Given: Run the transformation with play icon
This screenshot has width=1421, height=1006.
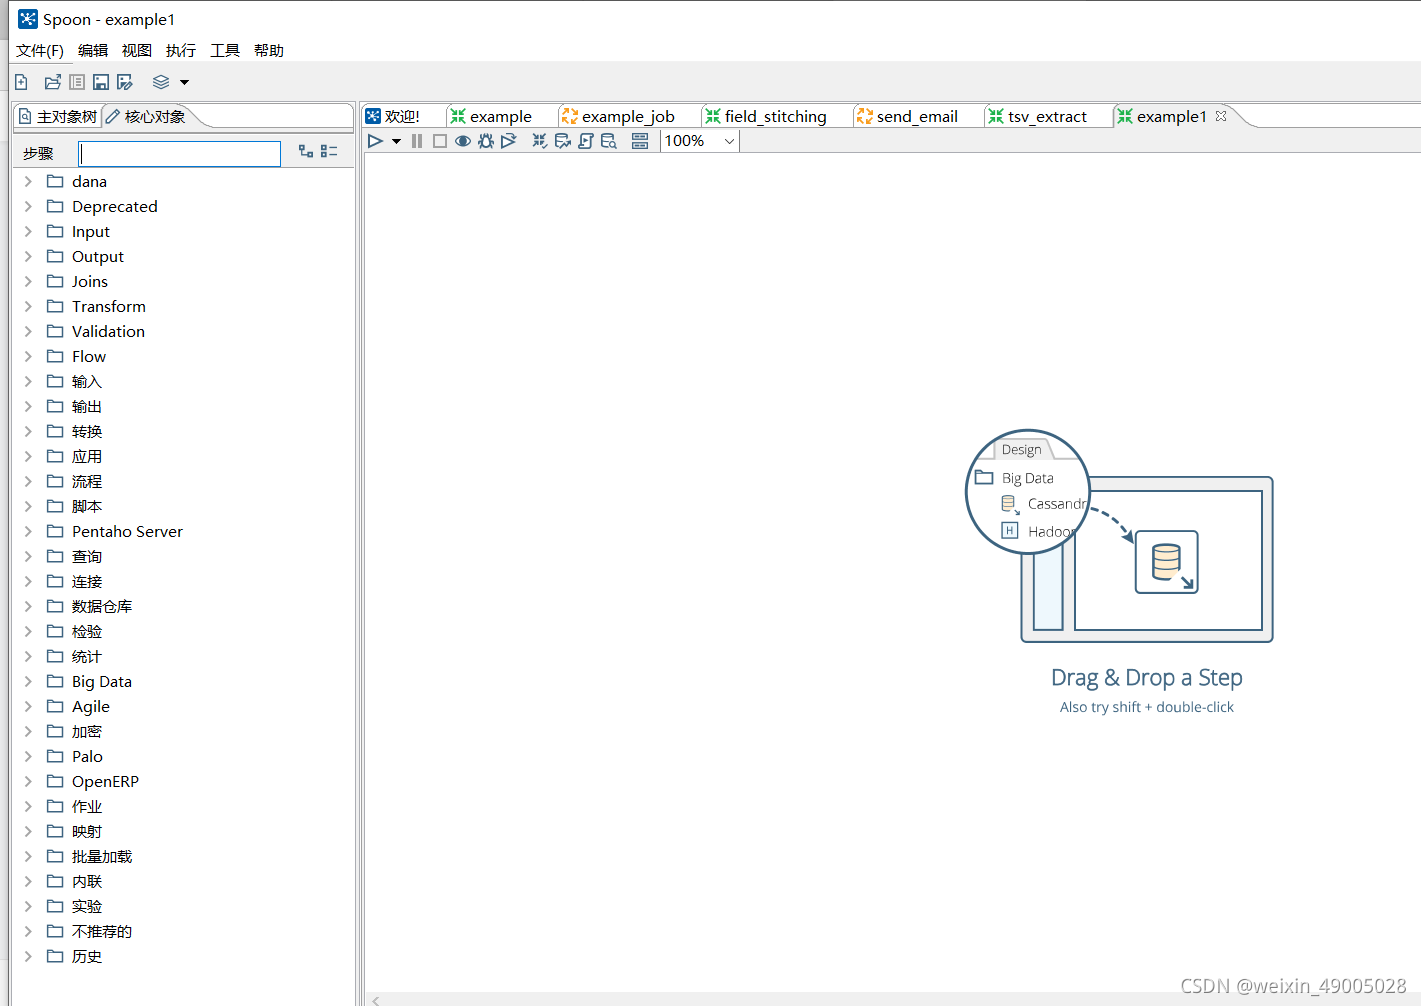Looking at the screenshot, I should [x=376, y=141].
